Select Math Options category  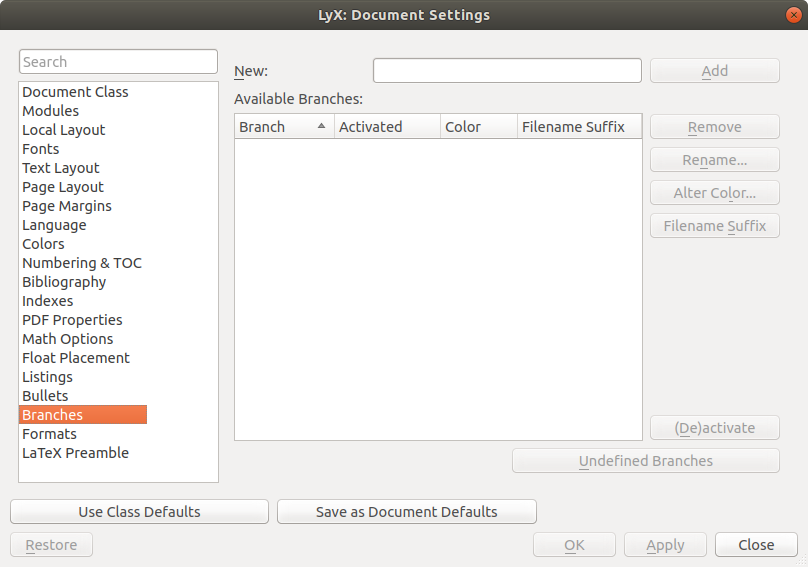[69, 339]
